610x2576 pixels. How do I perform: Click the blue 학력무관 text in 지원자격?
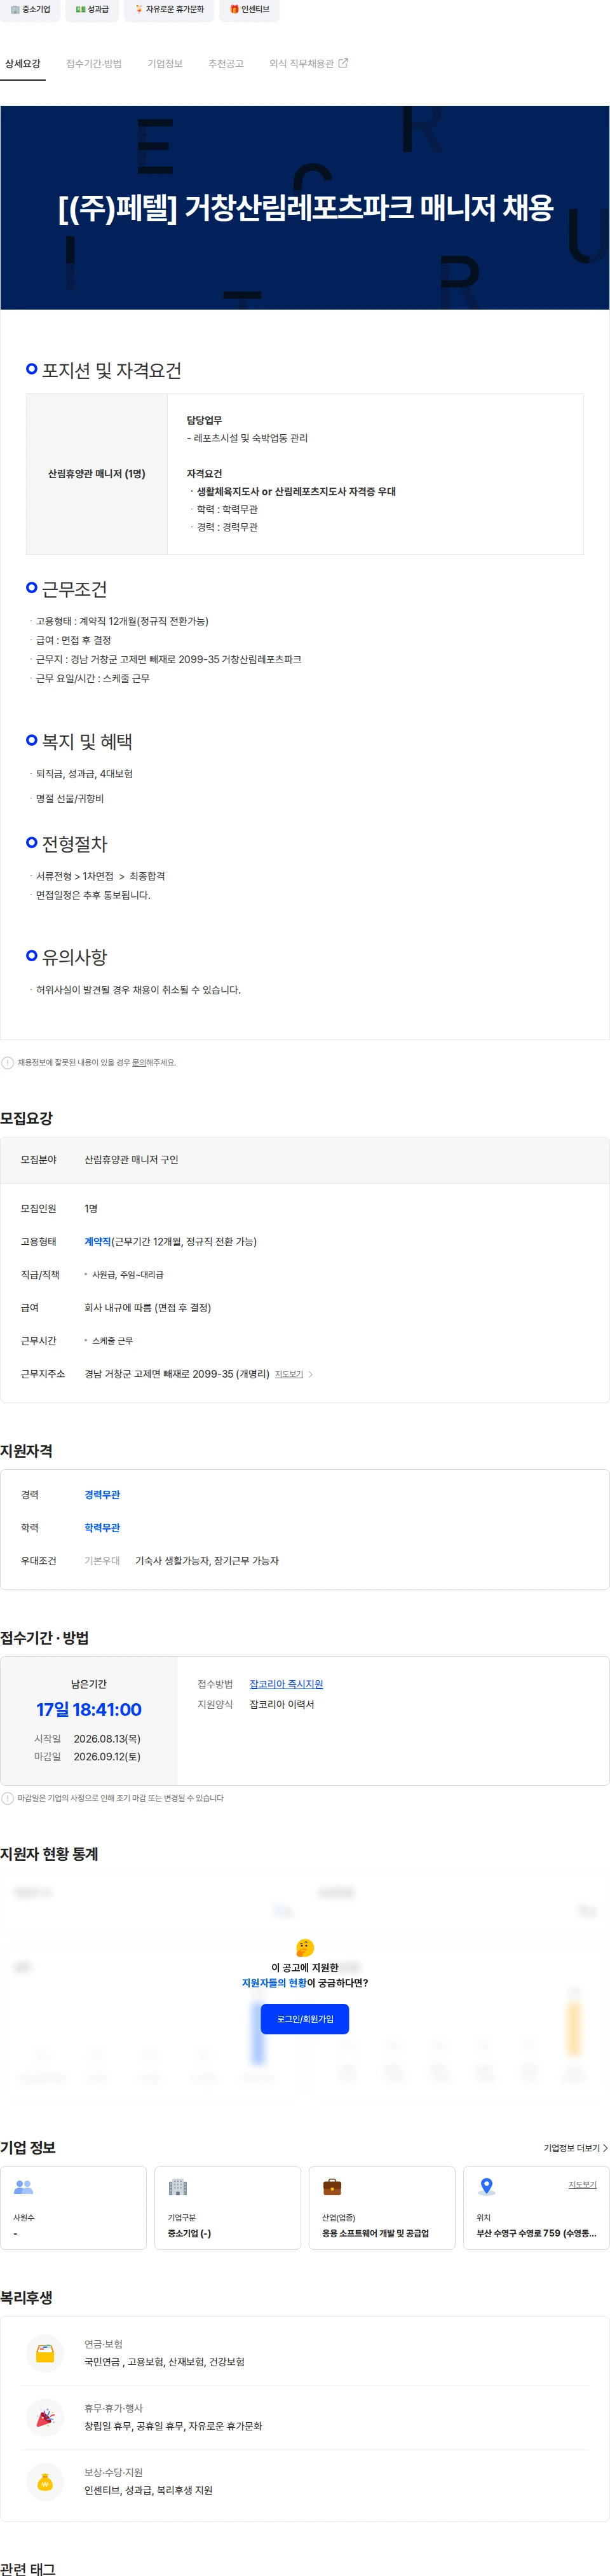tap(102, 1528)
